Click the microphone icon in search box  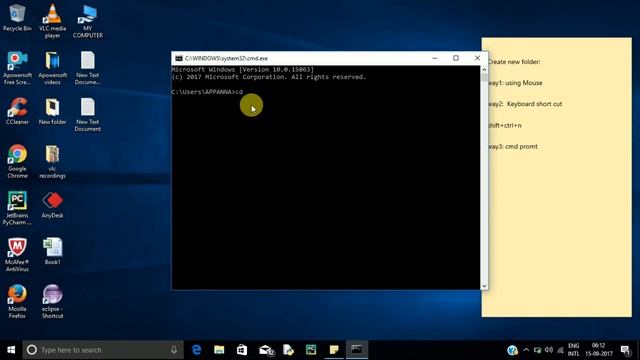[174, 350]
